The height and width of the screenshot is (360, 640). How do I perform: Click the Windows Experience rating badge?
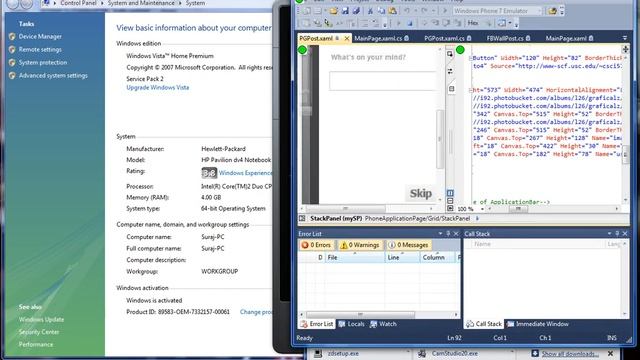[209, 173]
